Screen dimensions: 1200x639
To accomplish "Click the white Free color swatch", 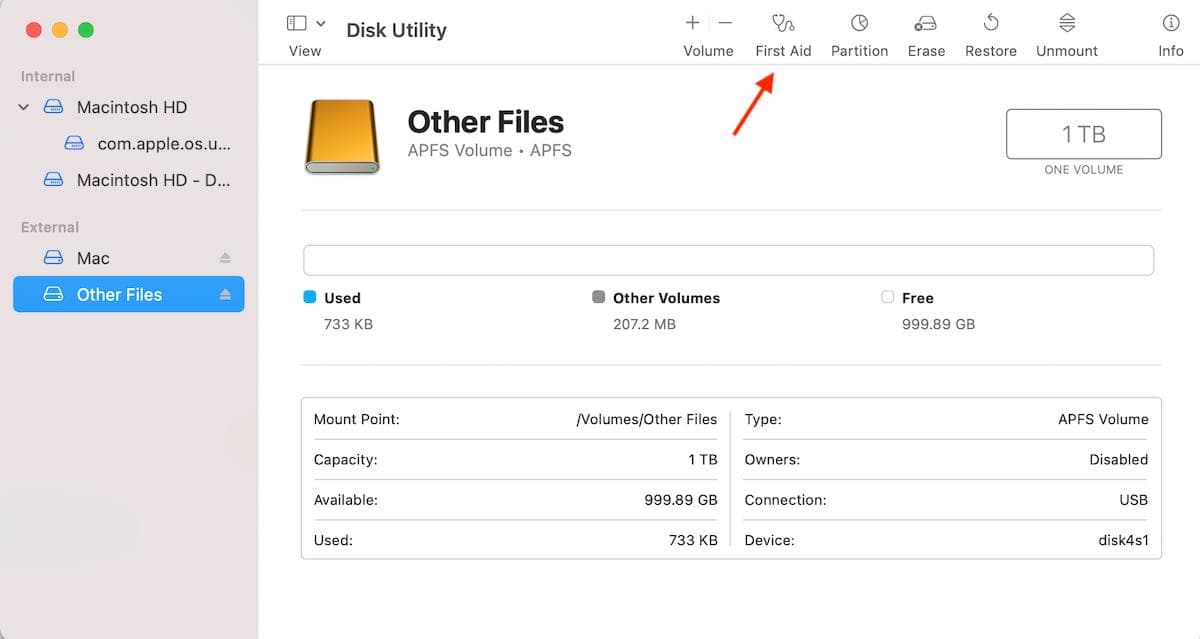I will pos(887,297).
